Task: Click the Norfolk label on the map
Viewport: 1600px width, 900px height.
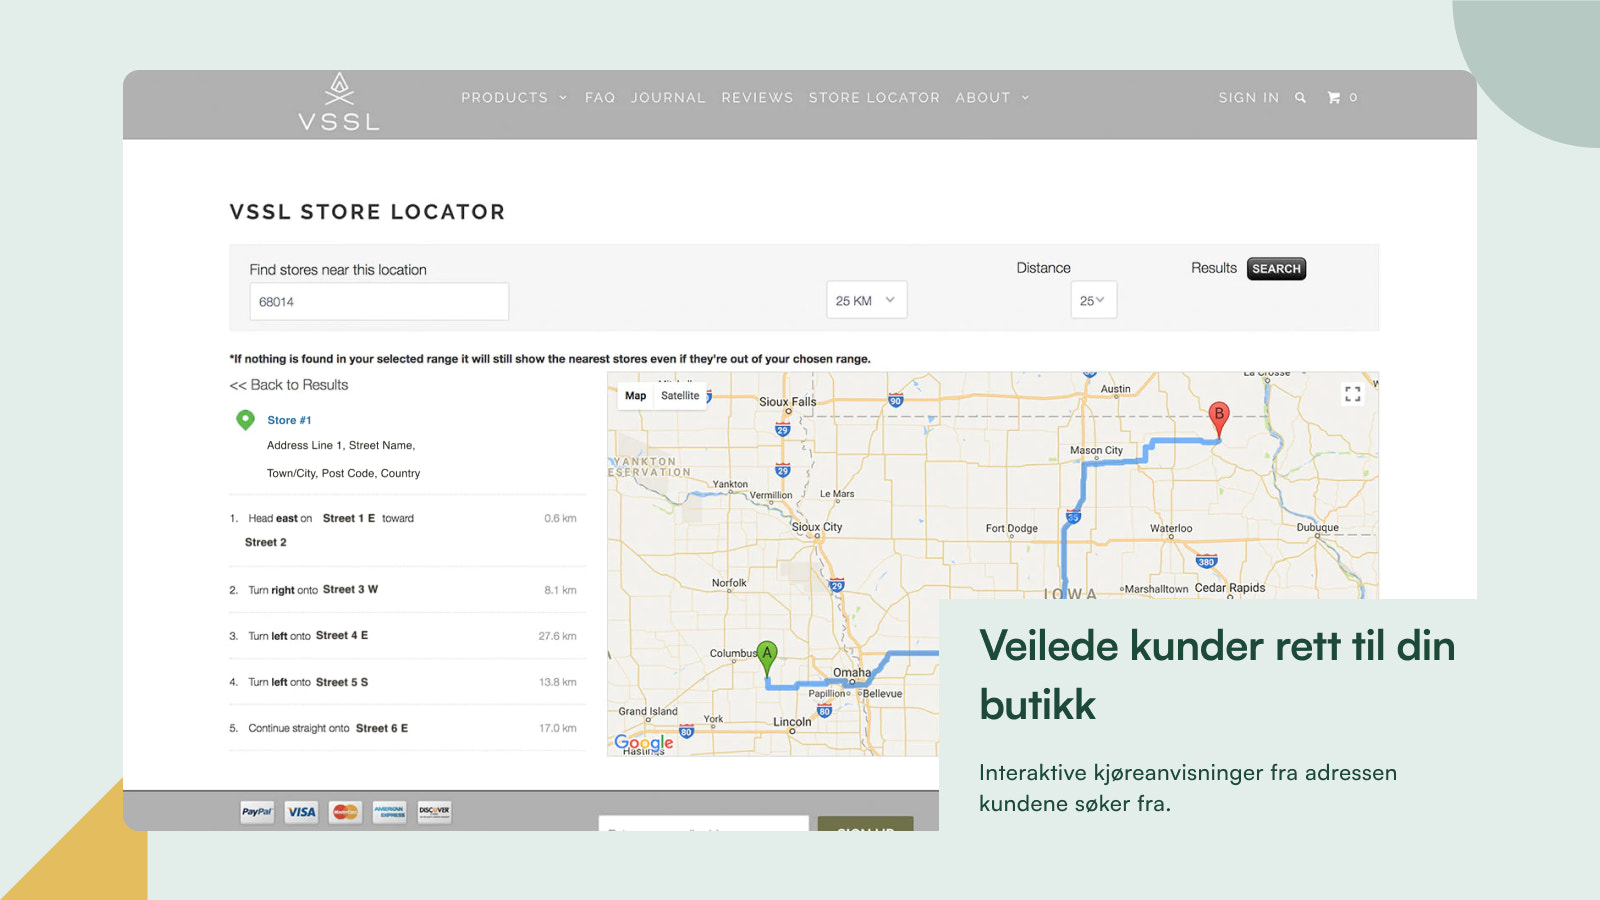Action: (x=729, y=583)
